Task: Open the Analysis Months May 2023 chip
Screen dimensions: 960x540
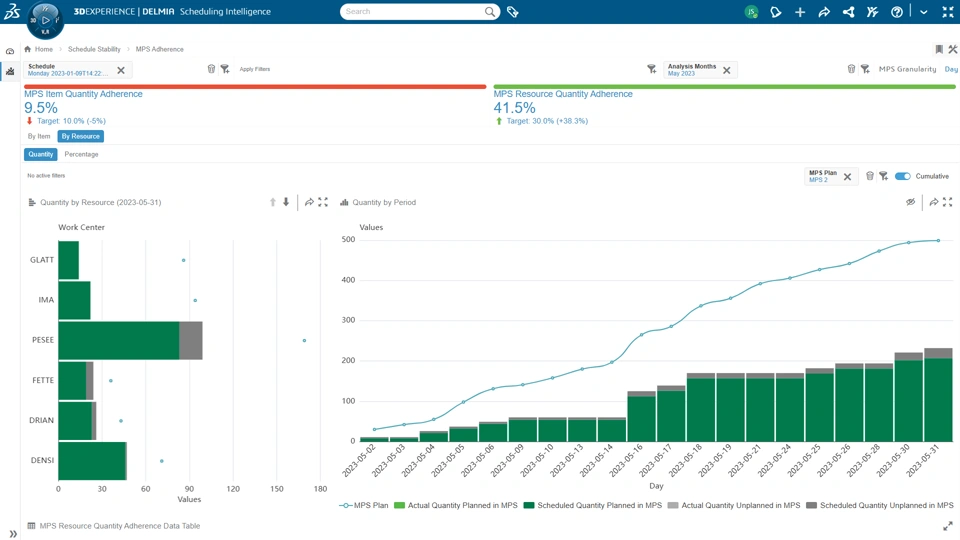Action: [692, 70]
